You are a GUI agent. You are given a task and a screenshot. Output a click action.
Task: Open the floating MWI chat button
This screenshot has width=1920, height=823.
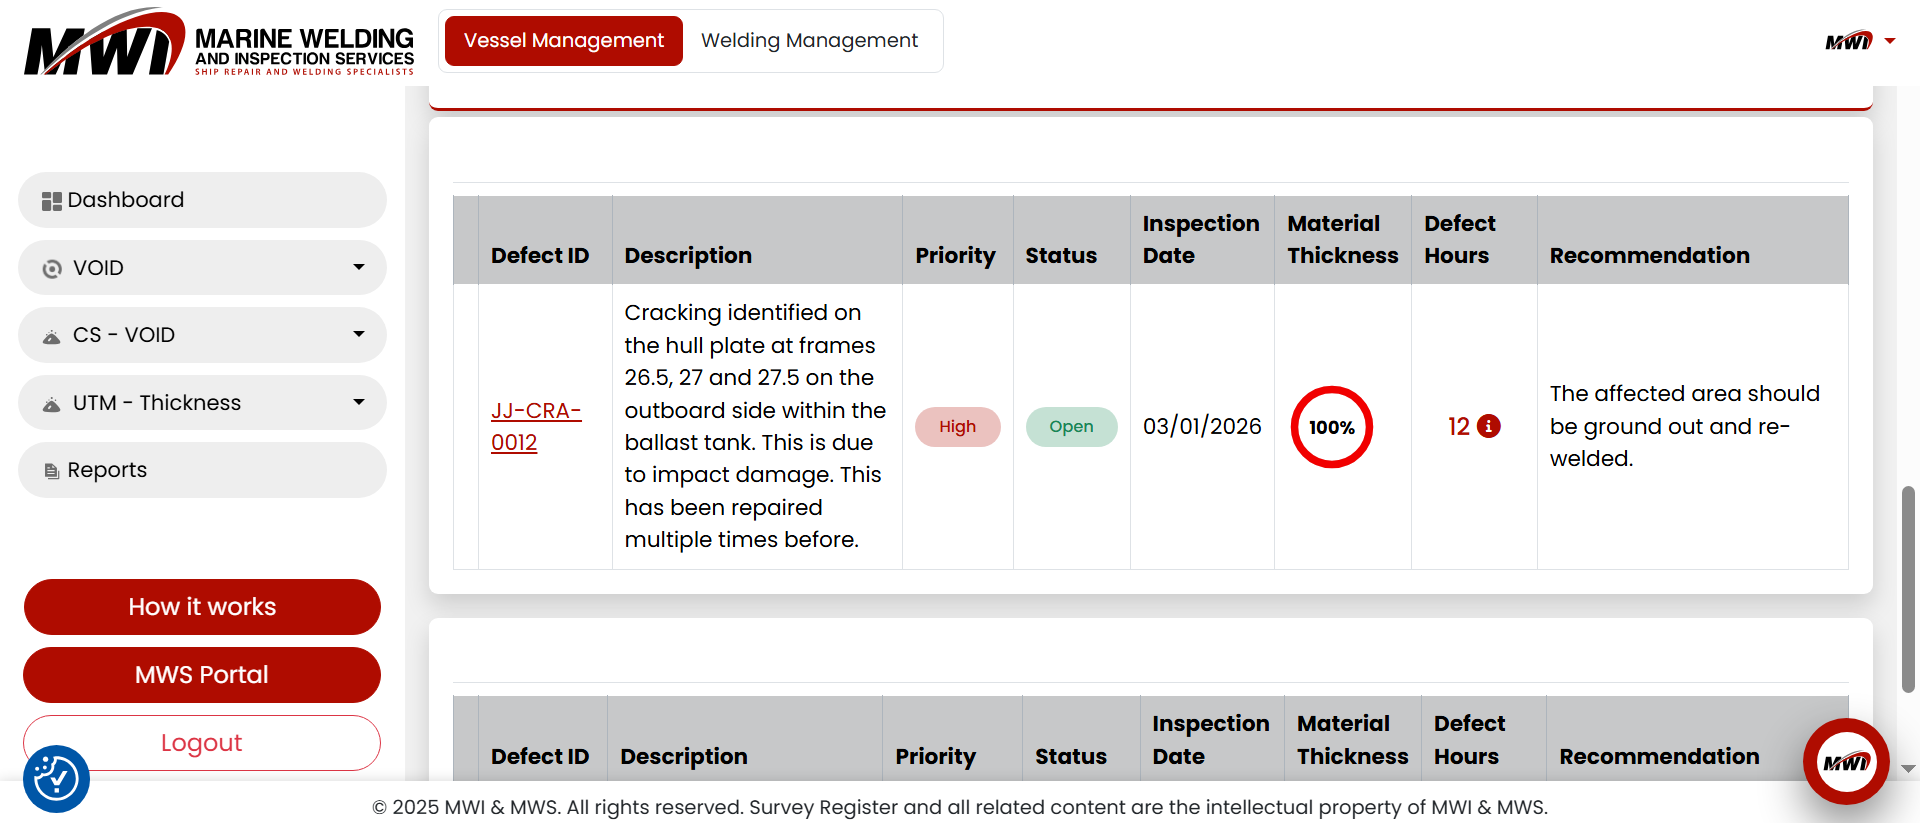1845,762
